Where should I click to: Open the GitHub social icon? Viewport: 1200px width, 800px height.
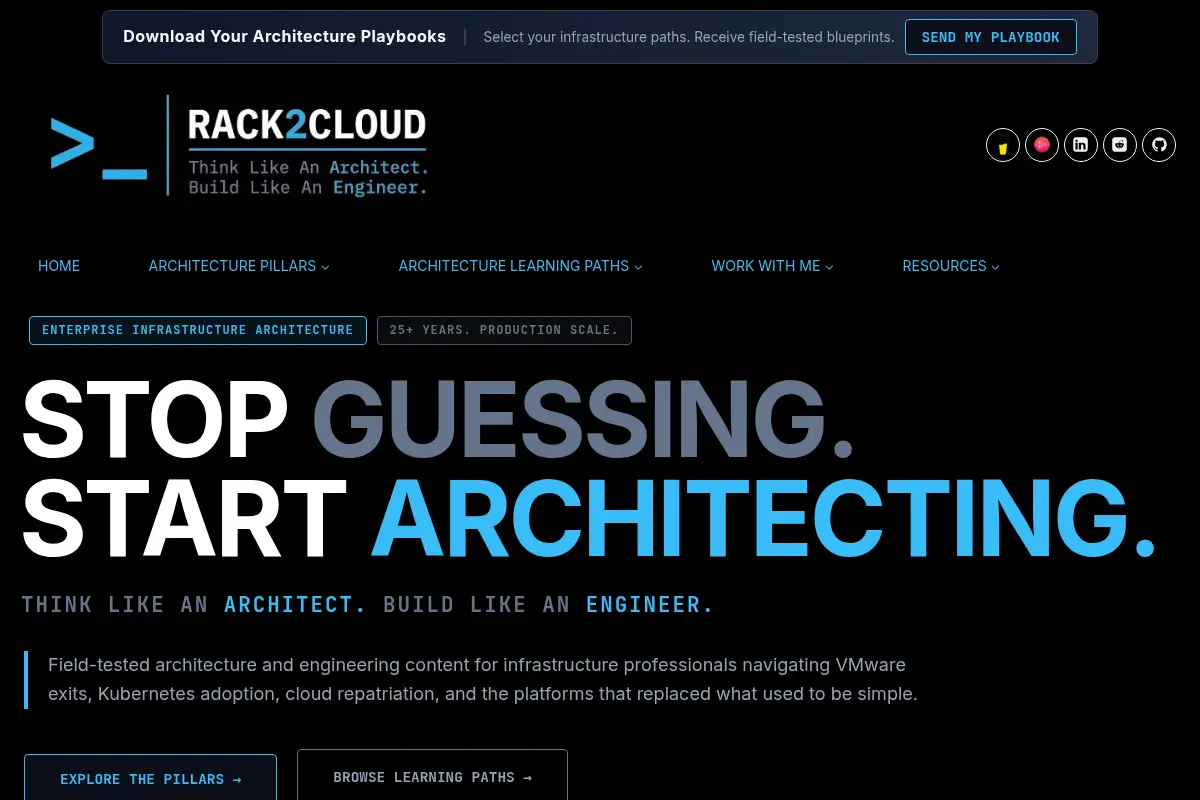(x=1159, y=145)
